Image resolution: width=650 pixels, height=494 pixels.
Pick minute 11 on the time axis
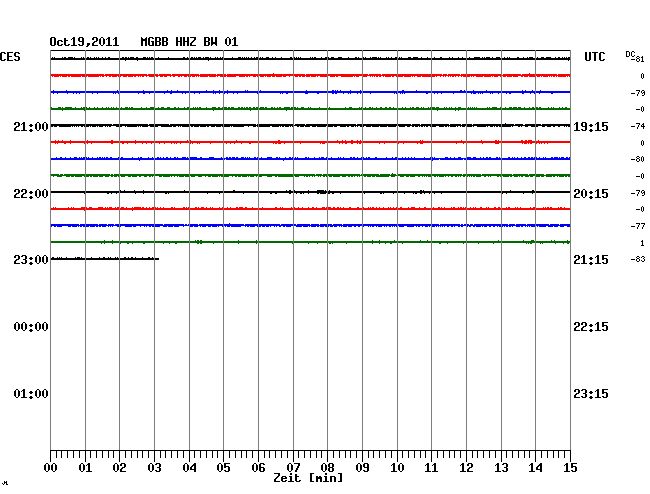click(431, 467)
